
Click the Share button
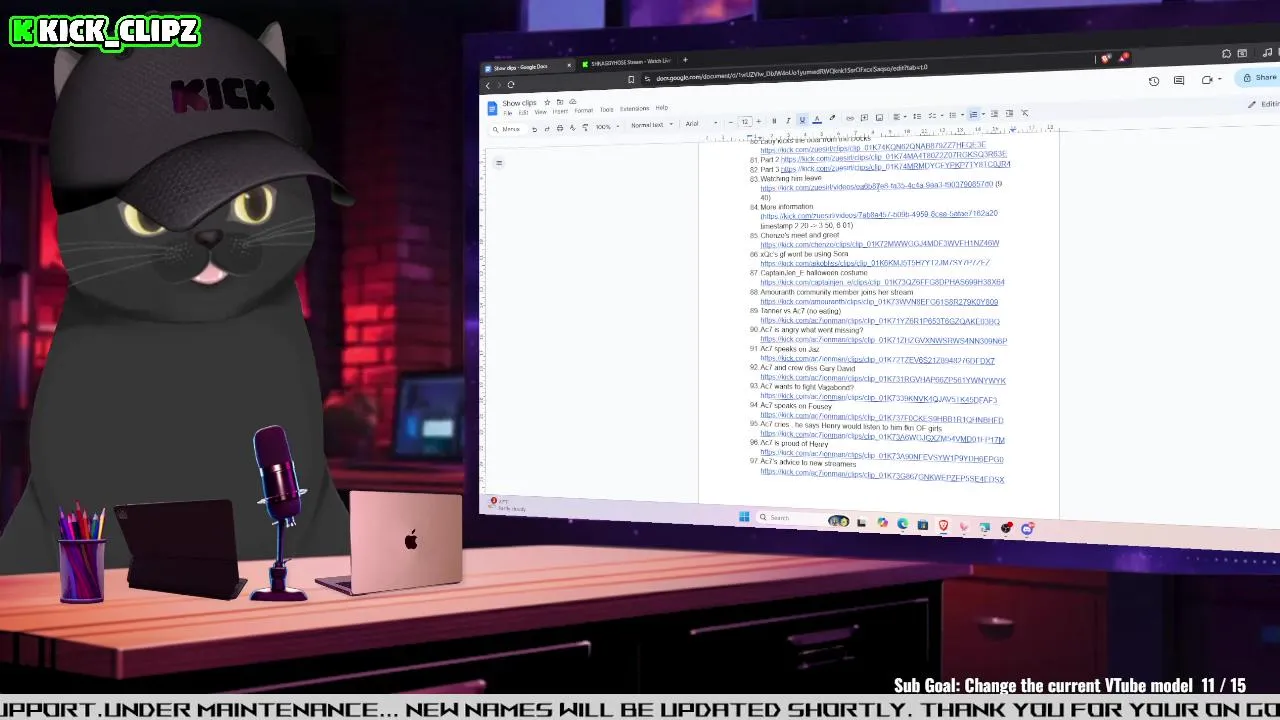tap(1259, 77)
